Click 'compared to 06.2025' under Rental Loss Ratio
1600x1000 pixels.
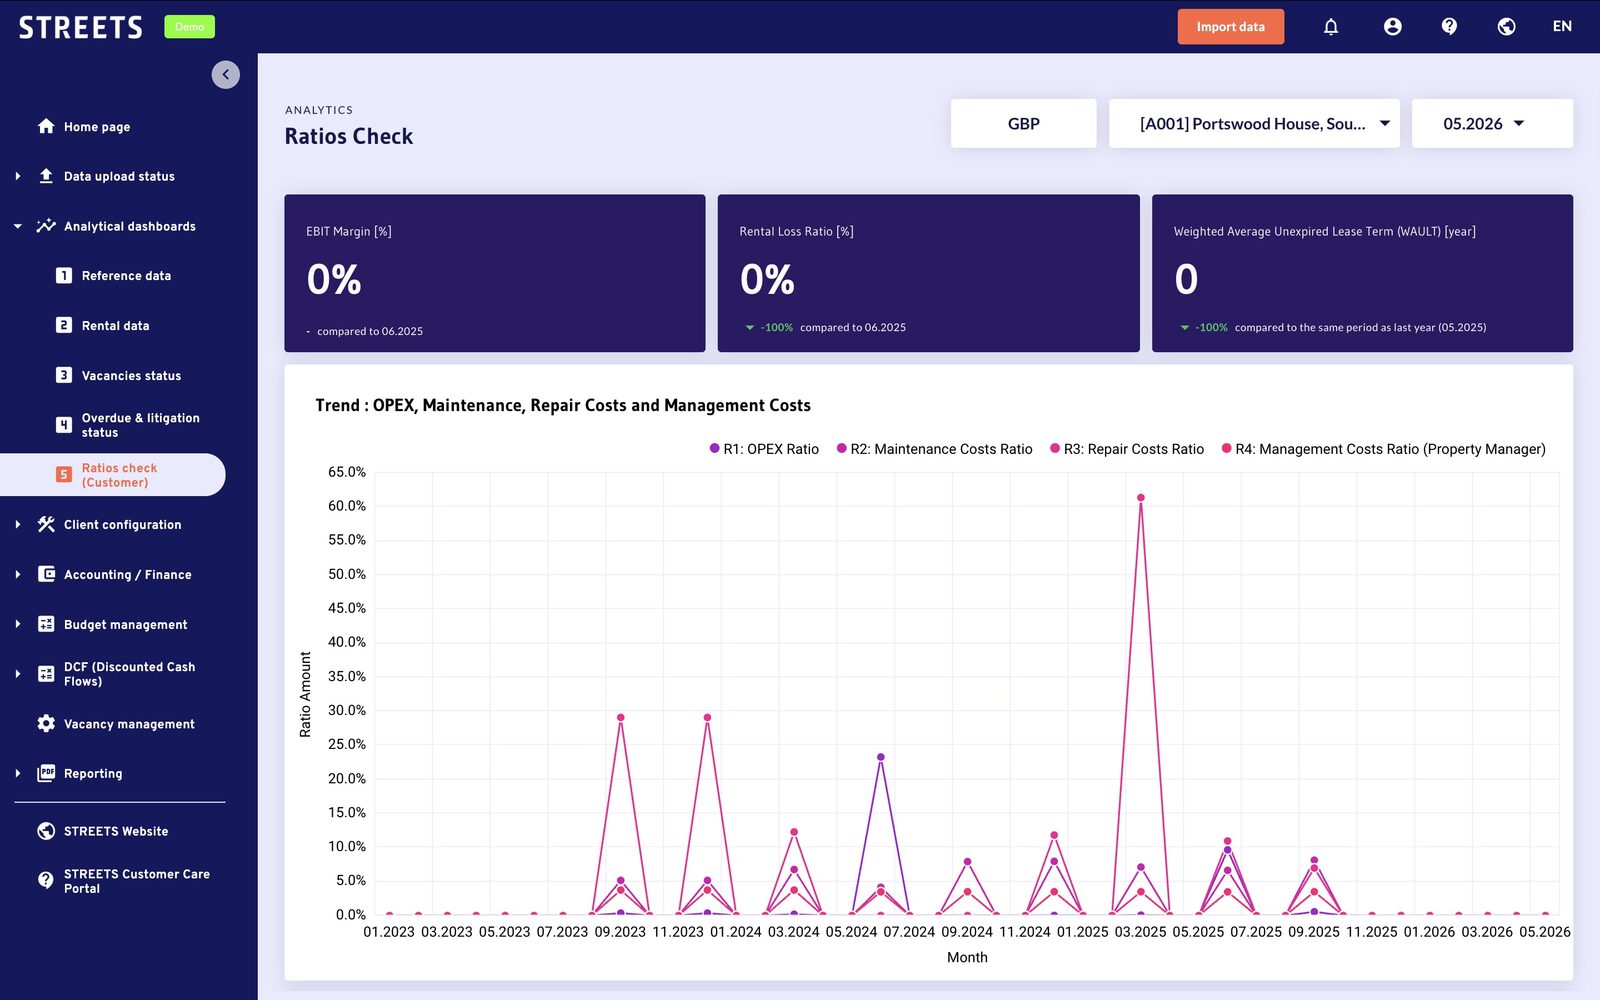coord(853,327)
